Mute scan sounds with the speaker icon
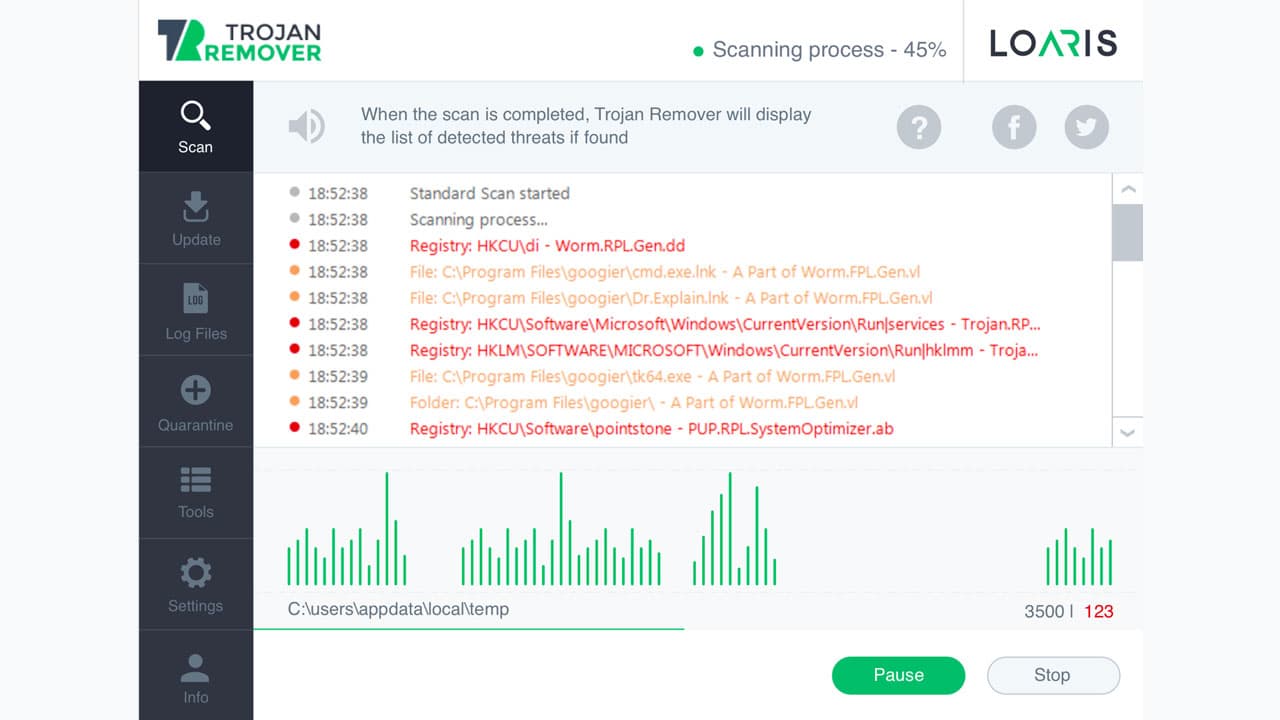Viewport: 1280px width, 720px height. tap(308, 126)
